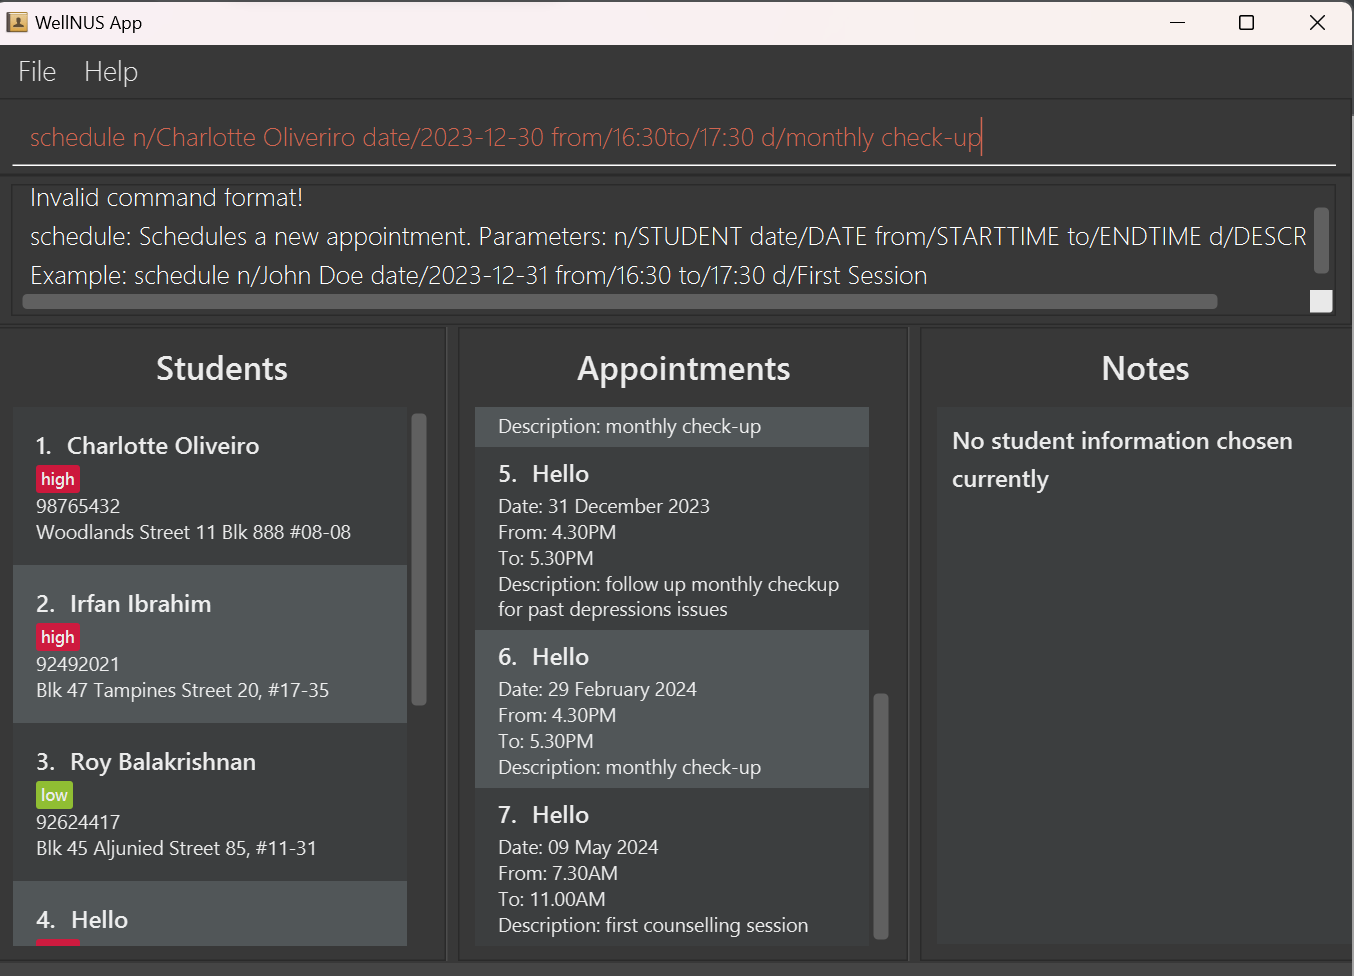Click the schedule parameters usage line
The width and height of the screenshot is (1354, 976).
tap(668, 236)
